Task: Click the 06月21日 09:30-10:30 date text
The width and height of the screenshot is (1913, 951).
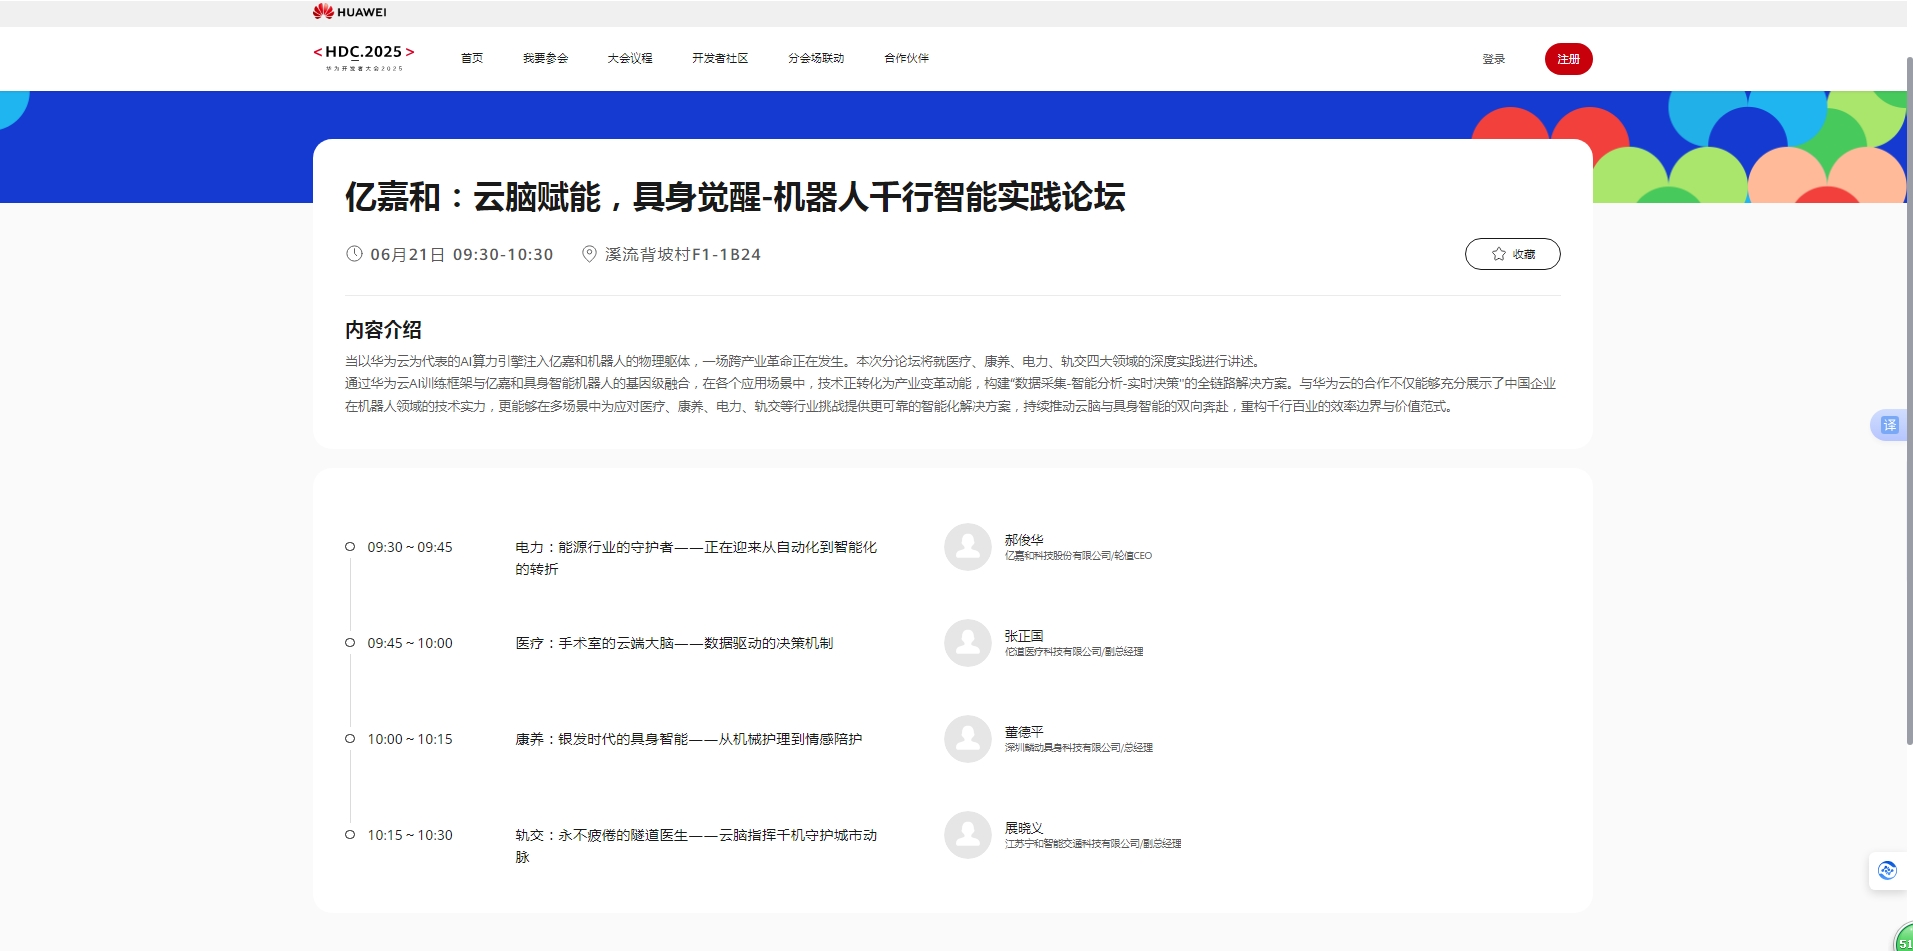Action: tap(462, 254)
